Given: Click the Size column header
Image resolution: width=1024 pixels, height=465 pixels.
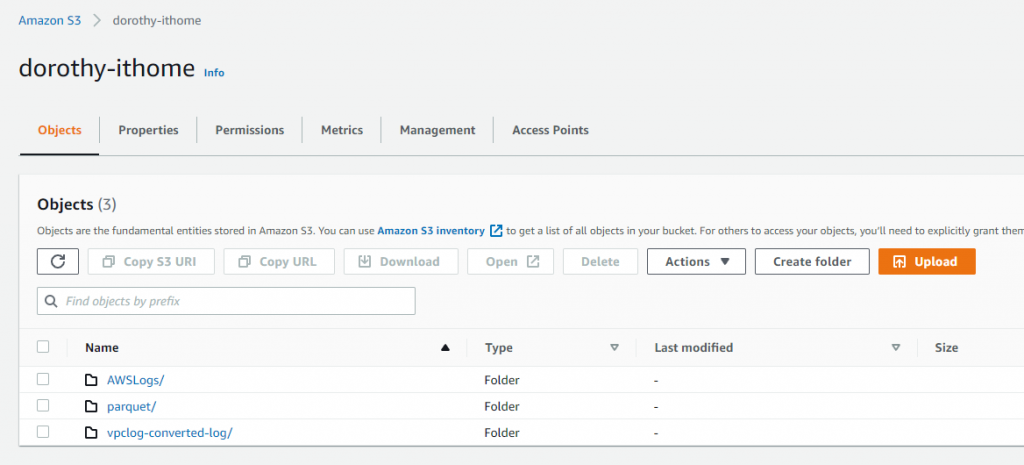Looking at the screenshot, I should point(946,347).
